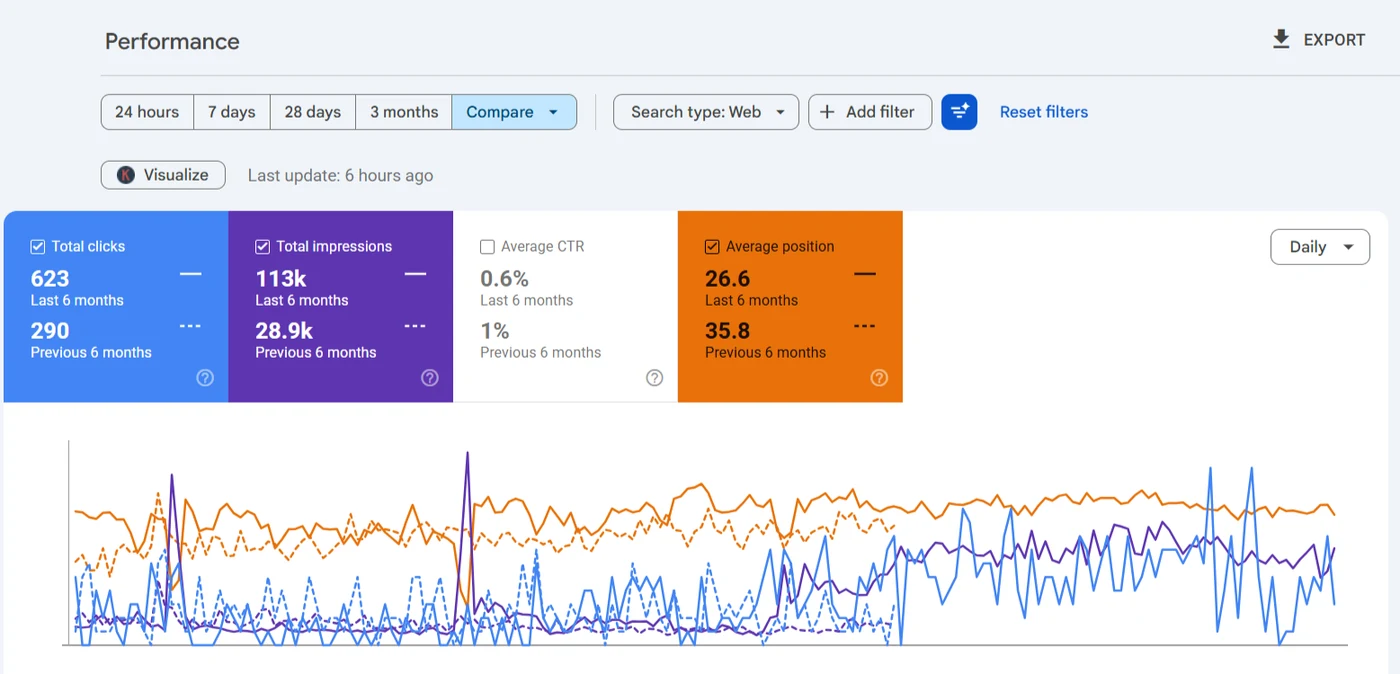This screenshot has width=1400, height=674.
Task: Open help icon on Average CTR card
Action: [x=655, y=378]
